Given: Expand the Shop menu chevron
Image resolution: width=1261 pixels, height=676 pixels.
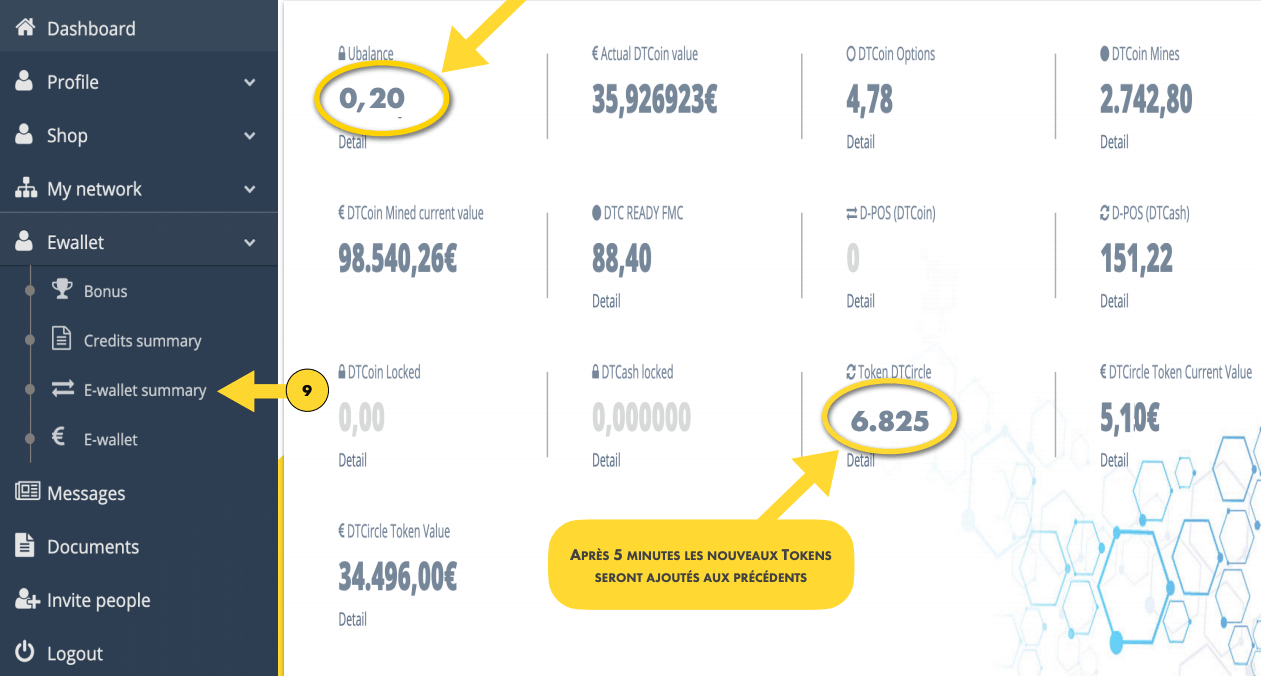Looking at the screenshot, I should click(250, 135).
